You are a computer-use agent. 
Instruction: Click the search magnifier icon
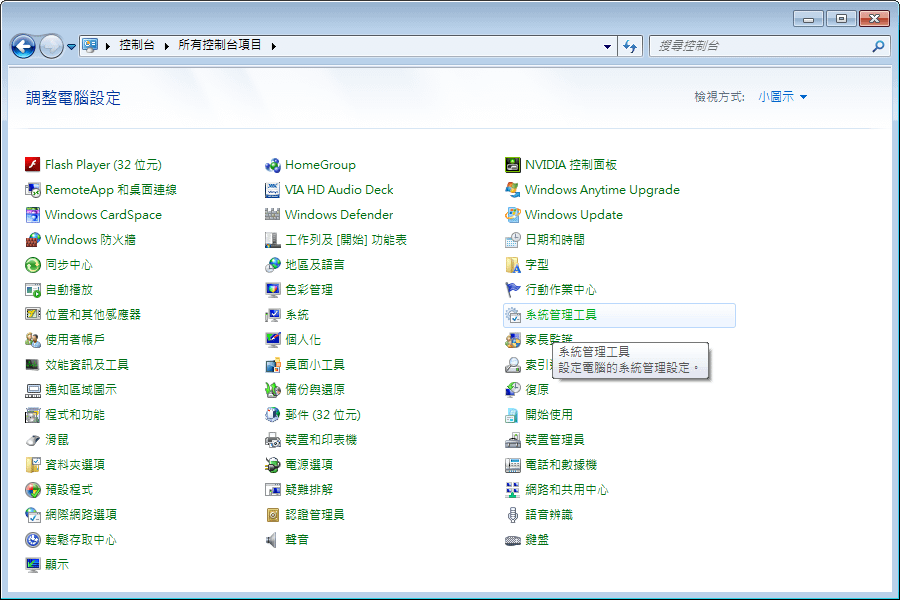[x=878, y=47]
